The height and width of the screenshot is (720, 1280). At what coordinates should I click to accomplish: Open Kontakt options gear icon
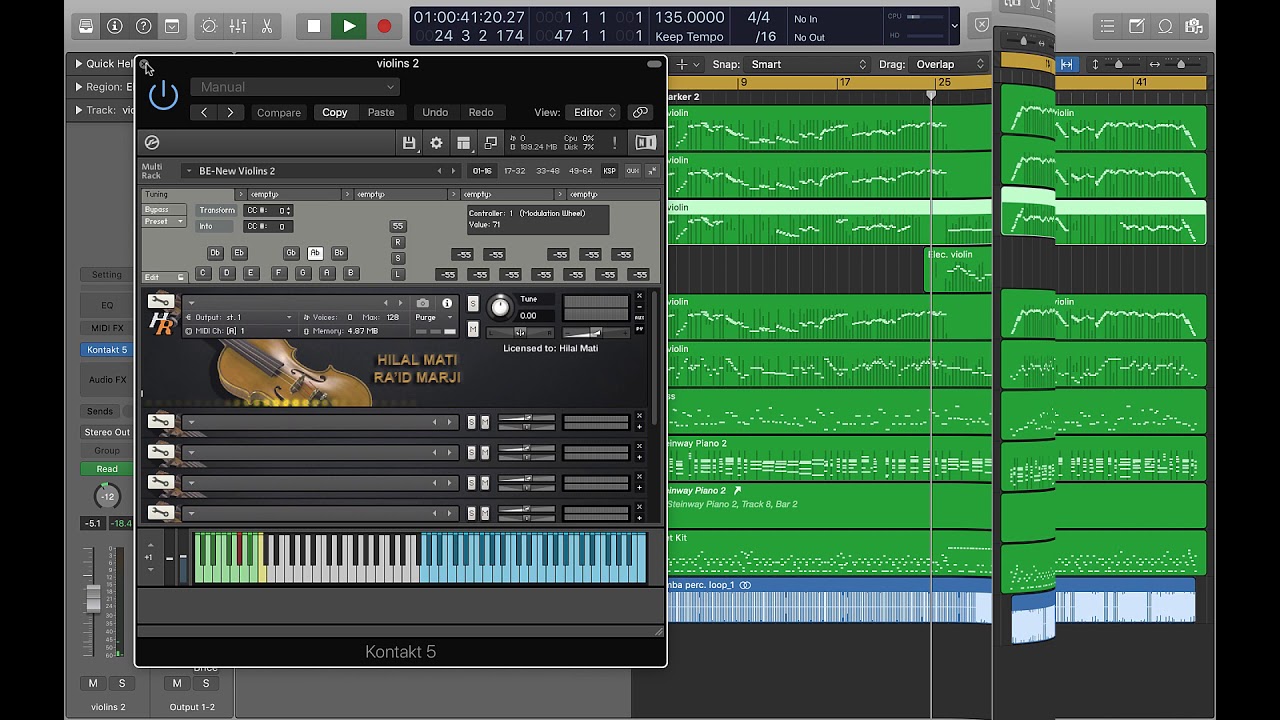pos(436,143)
